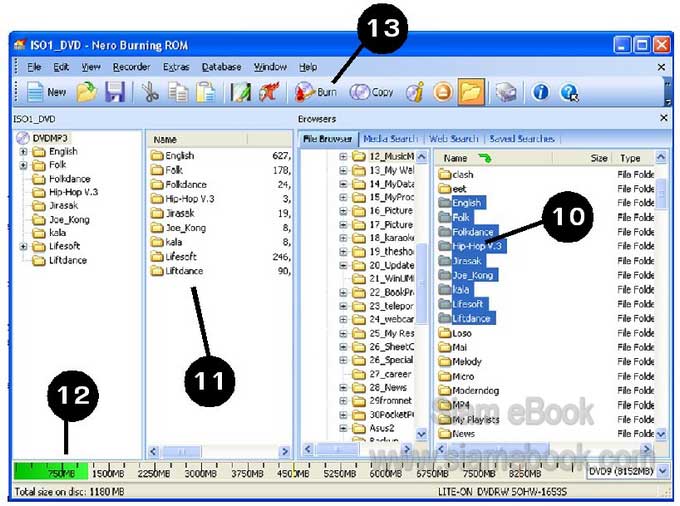Click the Burn button in toolbar
This screenshot has height=506, width=680.
pyautogui.click(x=315, y=92)
